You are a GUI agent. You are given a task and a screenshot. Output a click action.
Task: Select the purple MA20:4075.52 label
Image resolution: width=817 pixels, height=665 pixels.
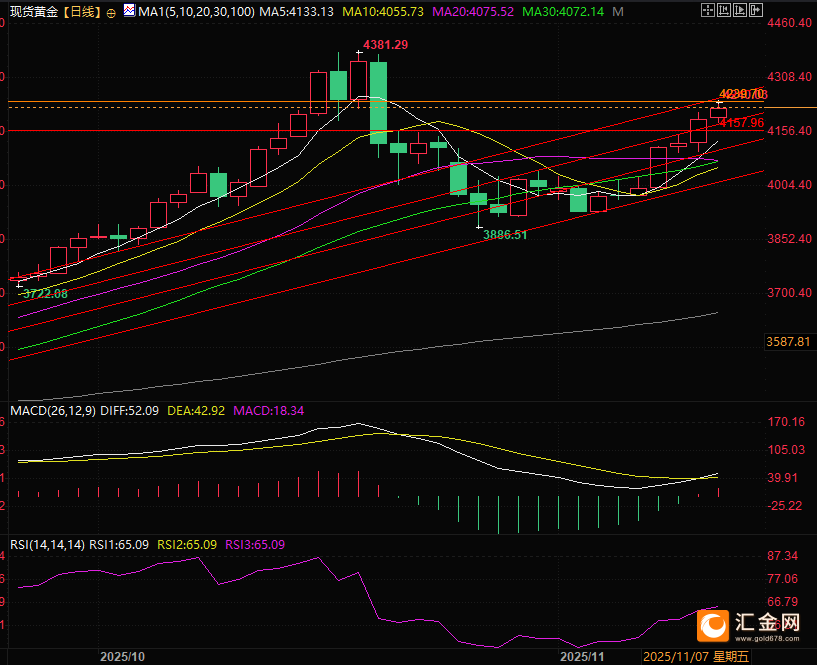click(x=470, y=12)
